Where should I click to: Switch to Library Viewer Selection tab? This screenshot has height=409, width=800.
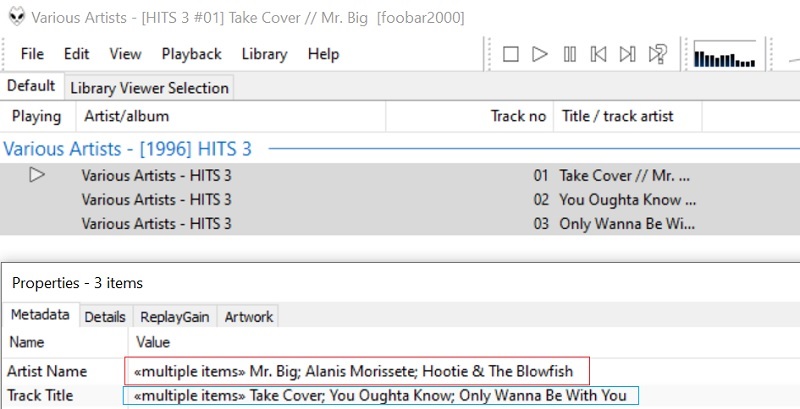(x=149, y=88)
